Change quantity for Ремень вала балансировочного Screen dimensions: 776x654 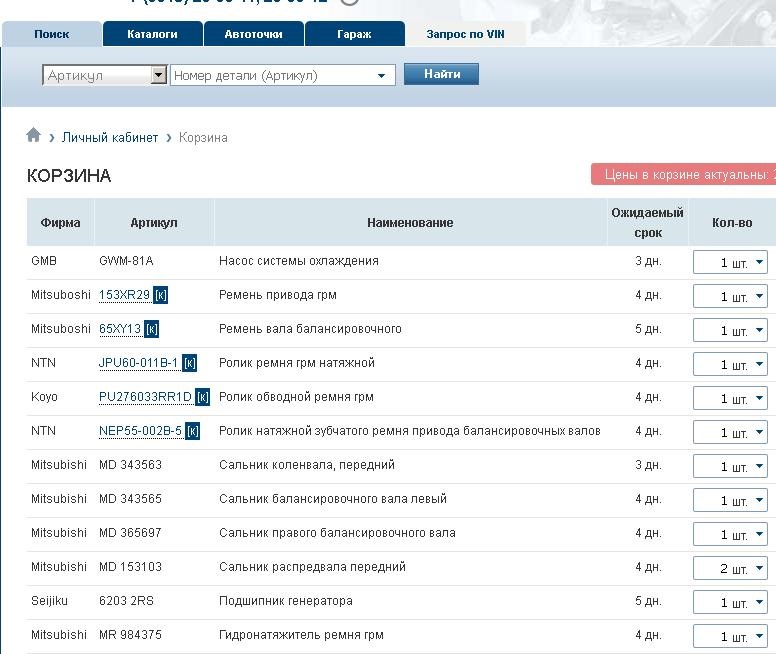730,330
